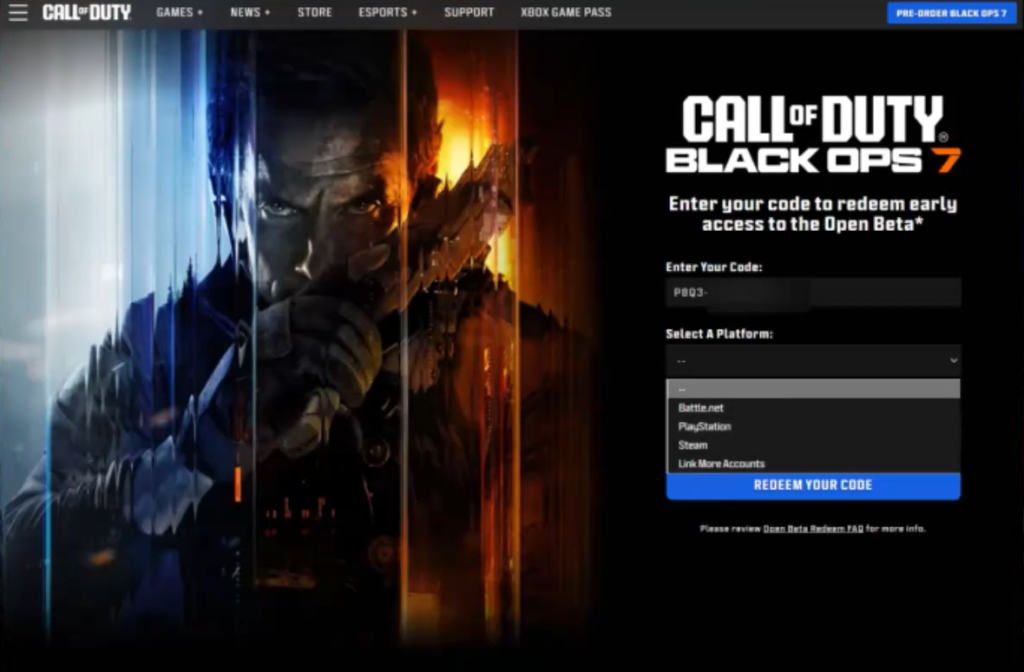Expand the News menu

(250, 13)
